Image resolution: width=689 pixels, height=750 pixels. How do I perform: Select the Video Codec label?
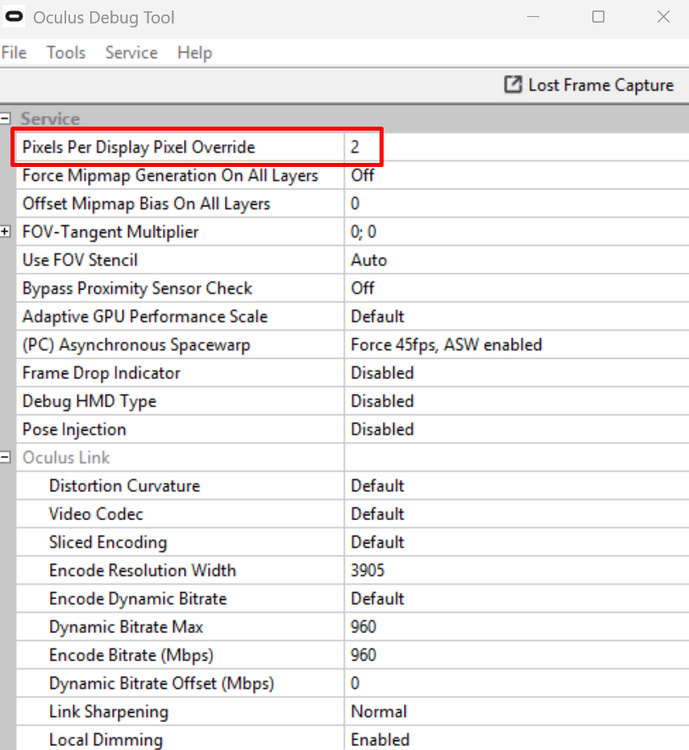point(96,514)
